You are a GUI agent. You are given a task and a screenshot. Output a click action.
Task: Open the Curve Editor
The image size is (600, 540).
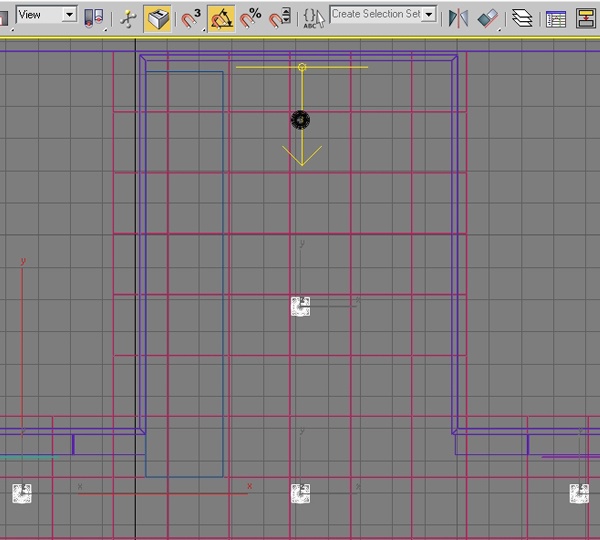pos(556,17)
